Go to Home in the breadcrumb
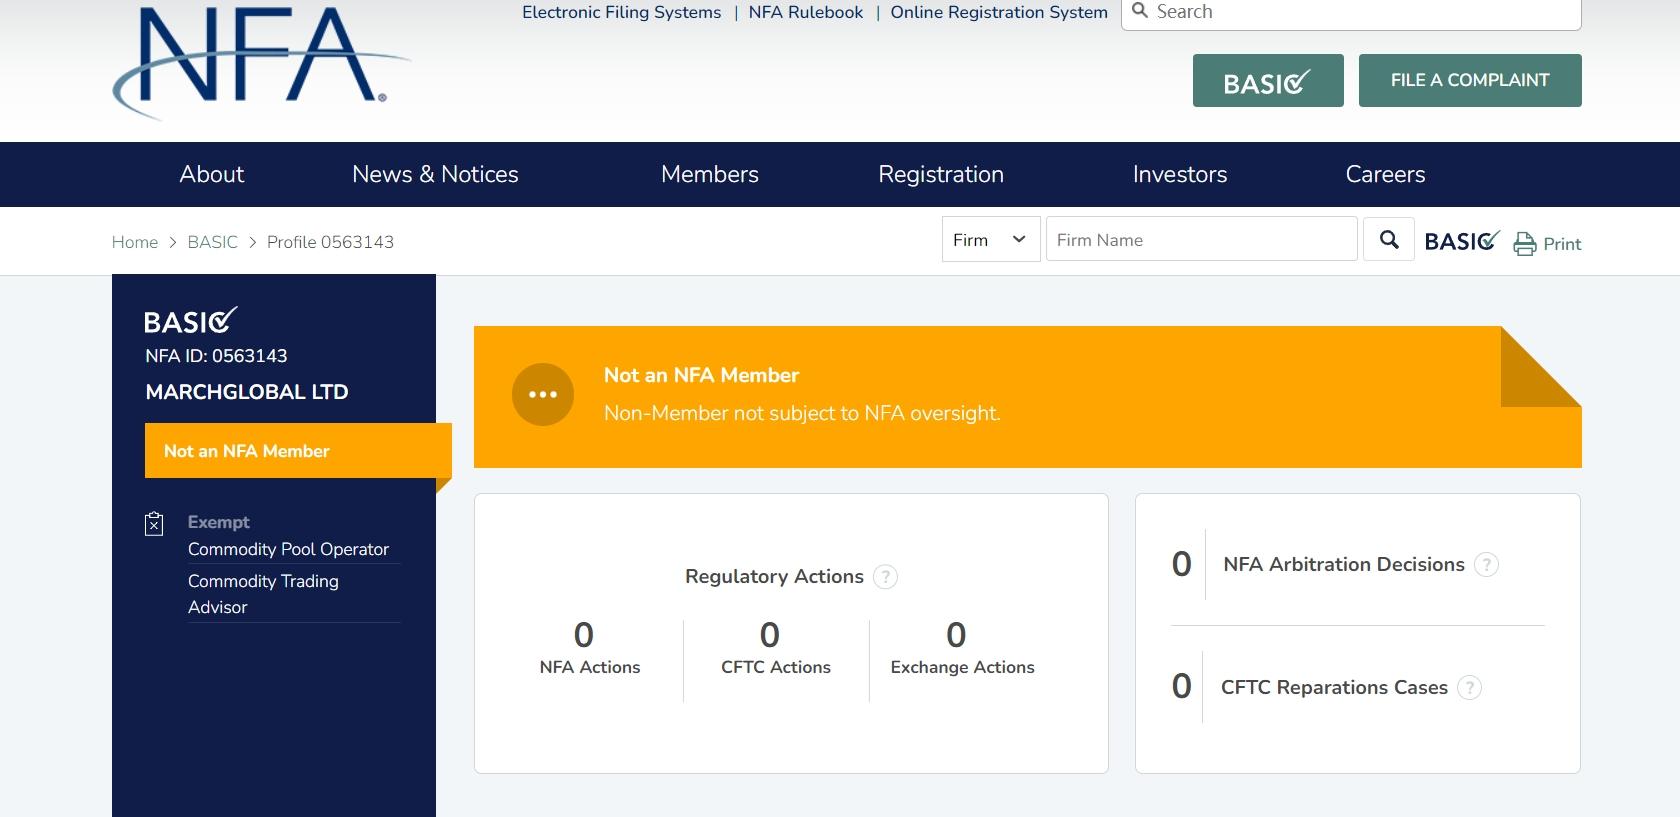 [x=135, y=242]
